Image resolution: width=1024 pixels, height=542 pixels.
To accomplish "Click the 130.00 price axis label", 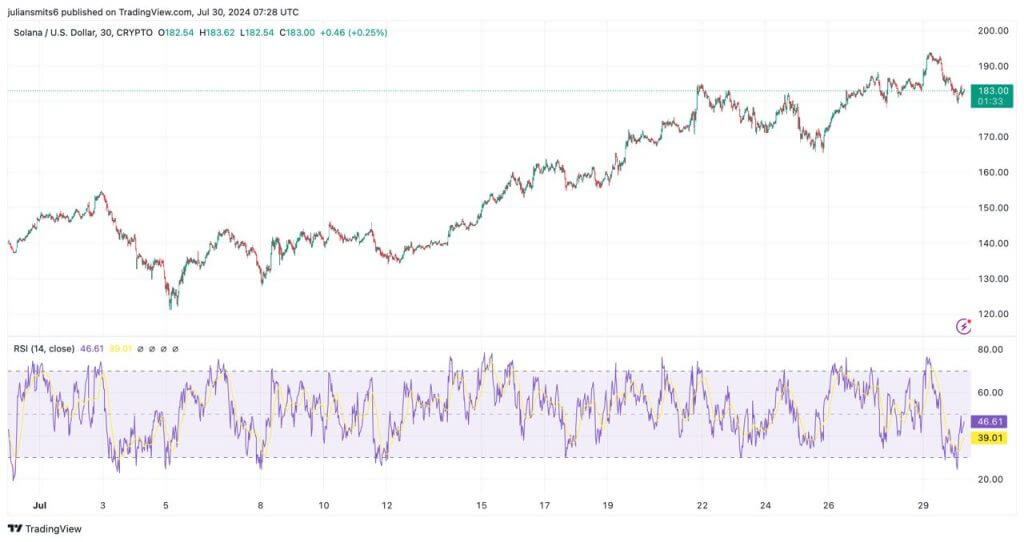I will 993,278.
